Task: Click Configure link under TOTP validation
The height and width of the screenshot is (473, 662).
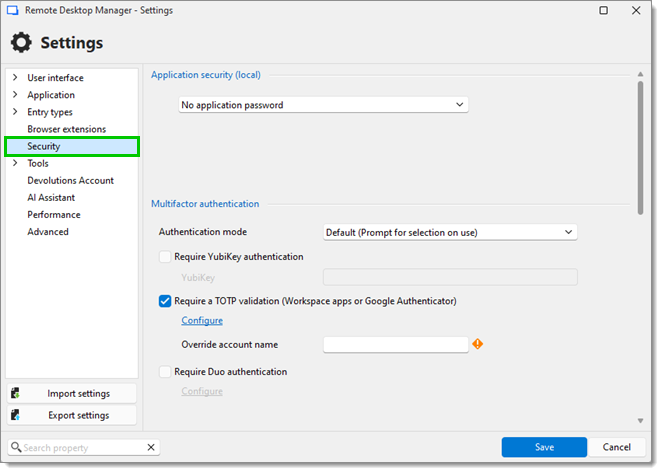Action: (202, 321)
